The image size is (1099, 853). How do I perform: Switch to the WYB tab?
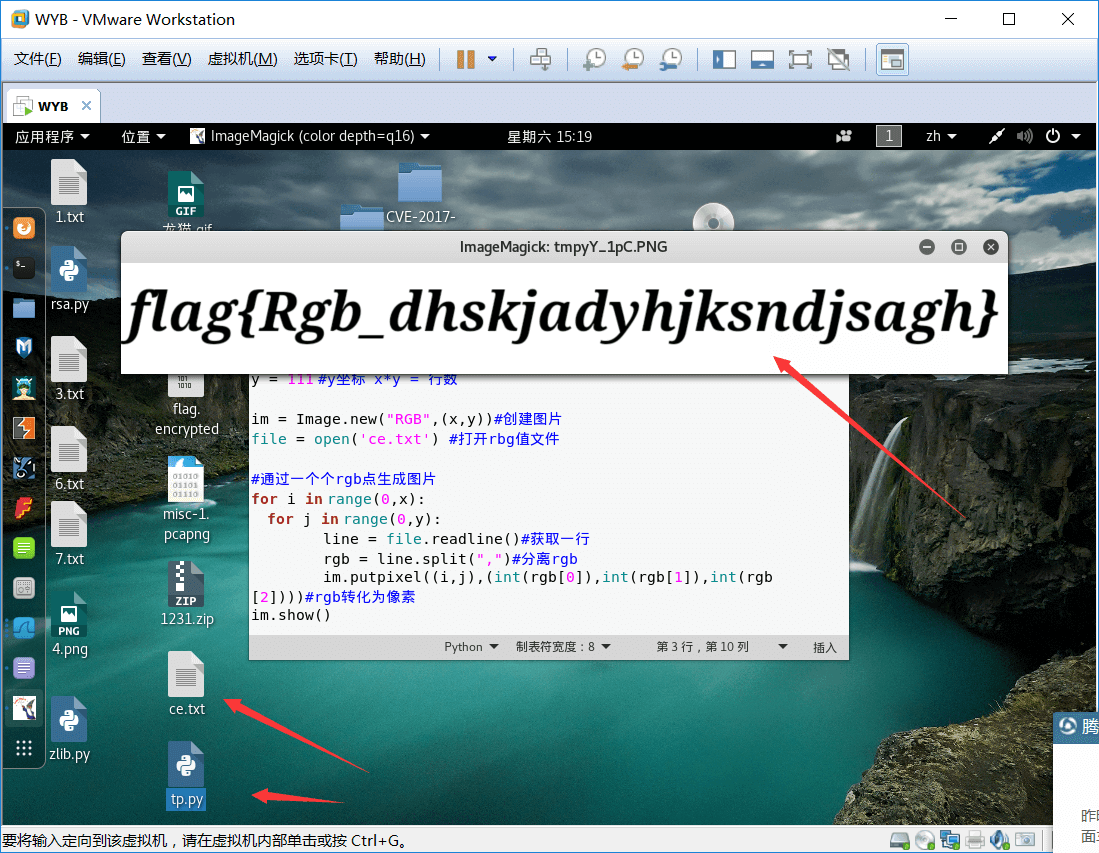pyautogui.click(x=52, y=106)
